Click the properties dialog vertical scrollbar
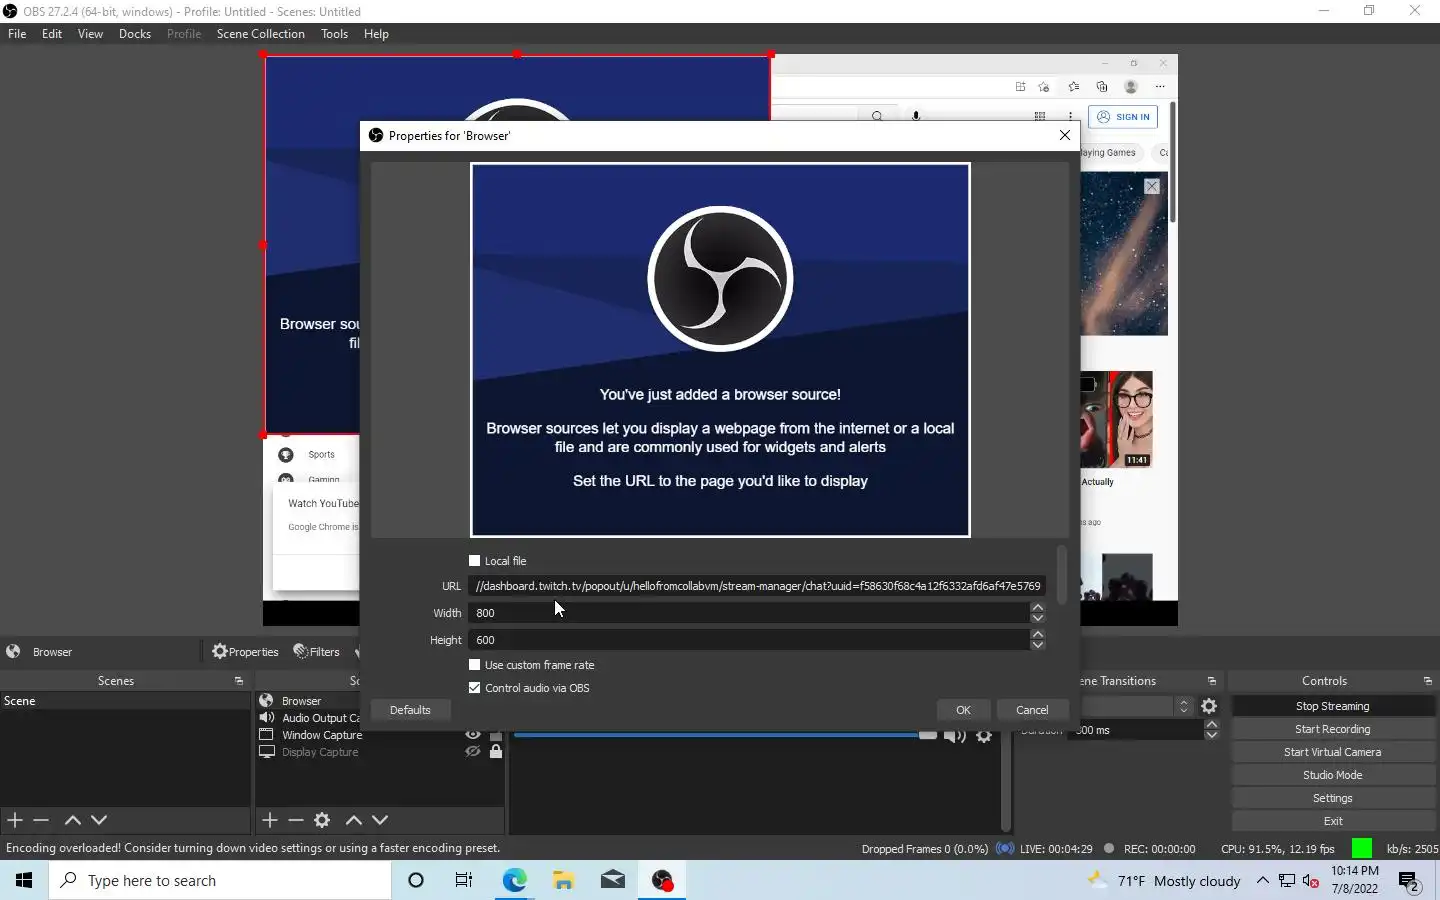The width and height of the screenshot is (1440, 900). [1061, 575]
